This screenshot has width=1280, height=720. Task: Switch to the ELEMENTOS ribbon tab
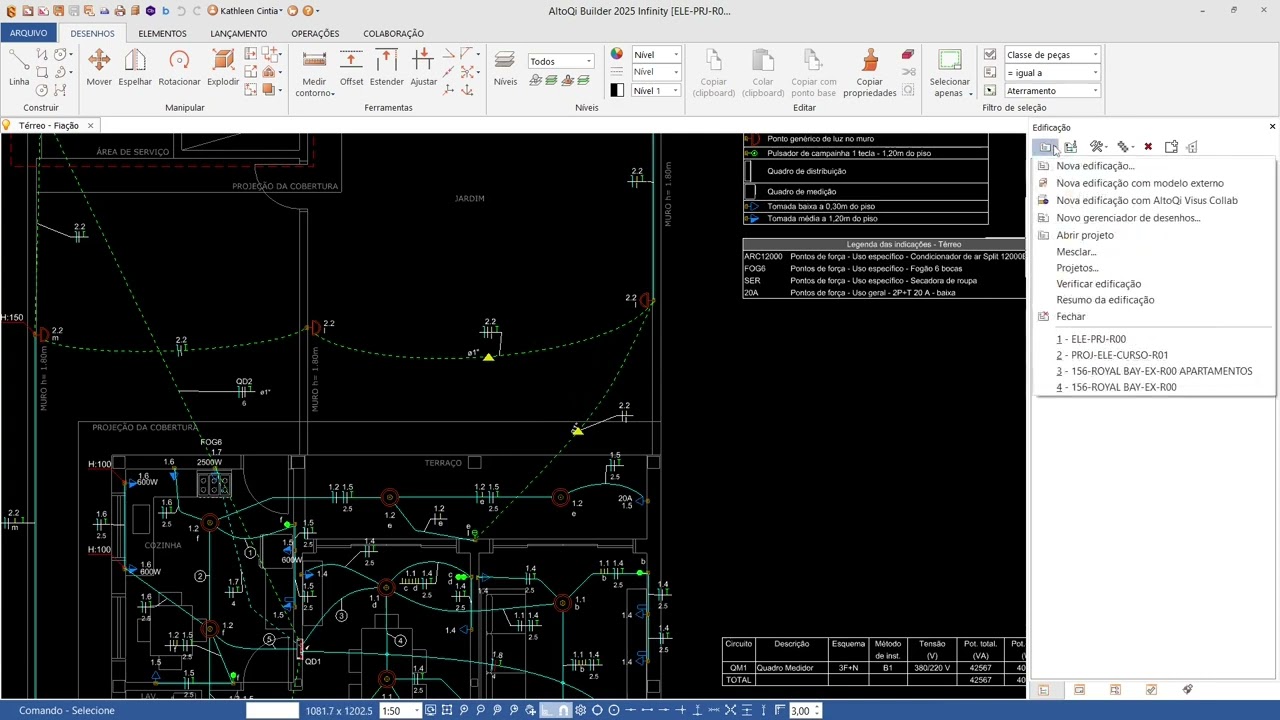point(162,33)
